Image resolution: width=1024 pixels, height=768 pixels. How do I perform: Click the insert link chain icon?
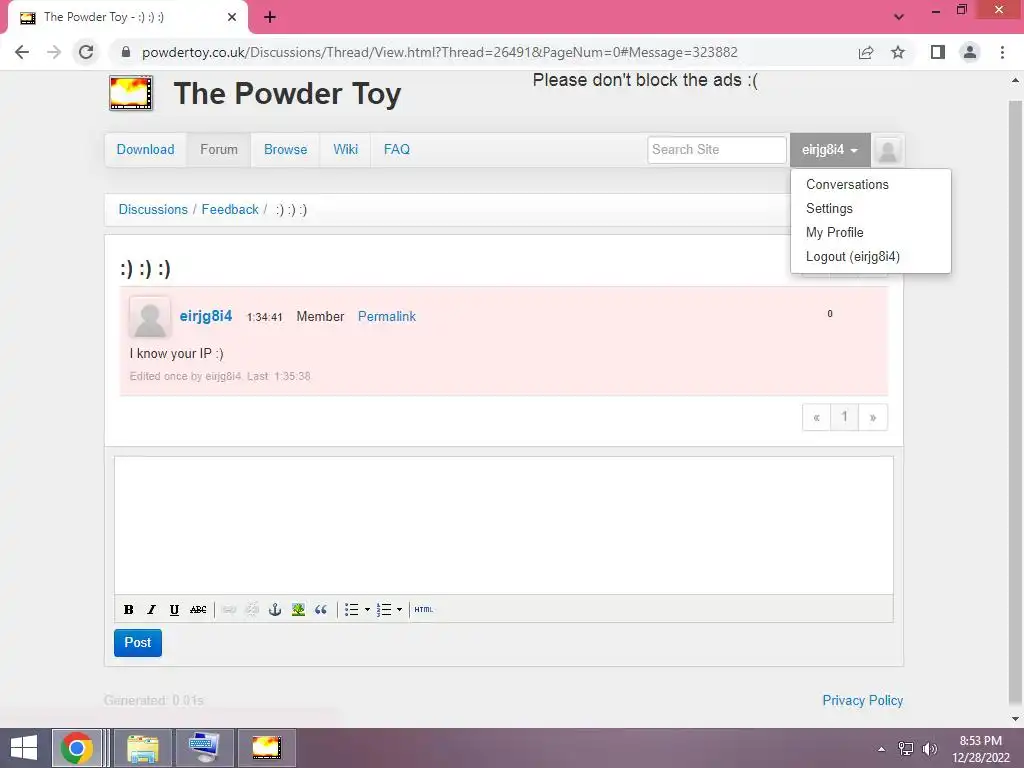click(229, 609)
